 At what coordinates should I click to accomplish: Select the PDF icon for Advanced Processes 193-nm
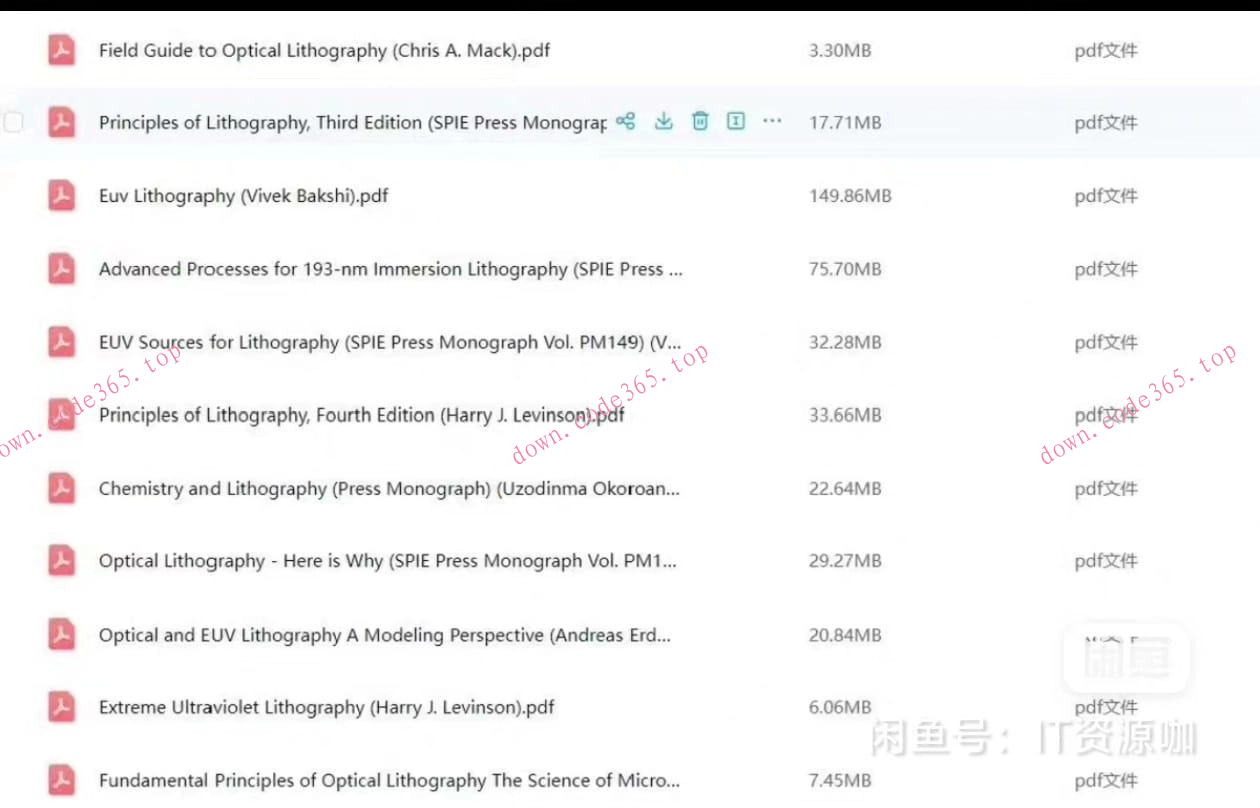click(62, 269)
